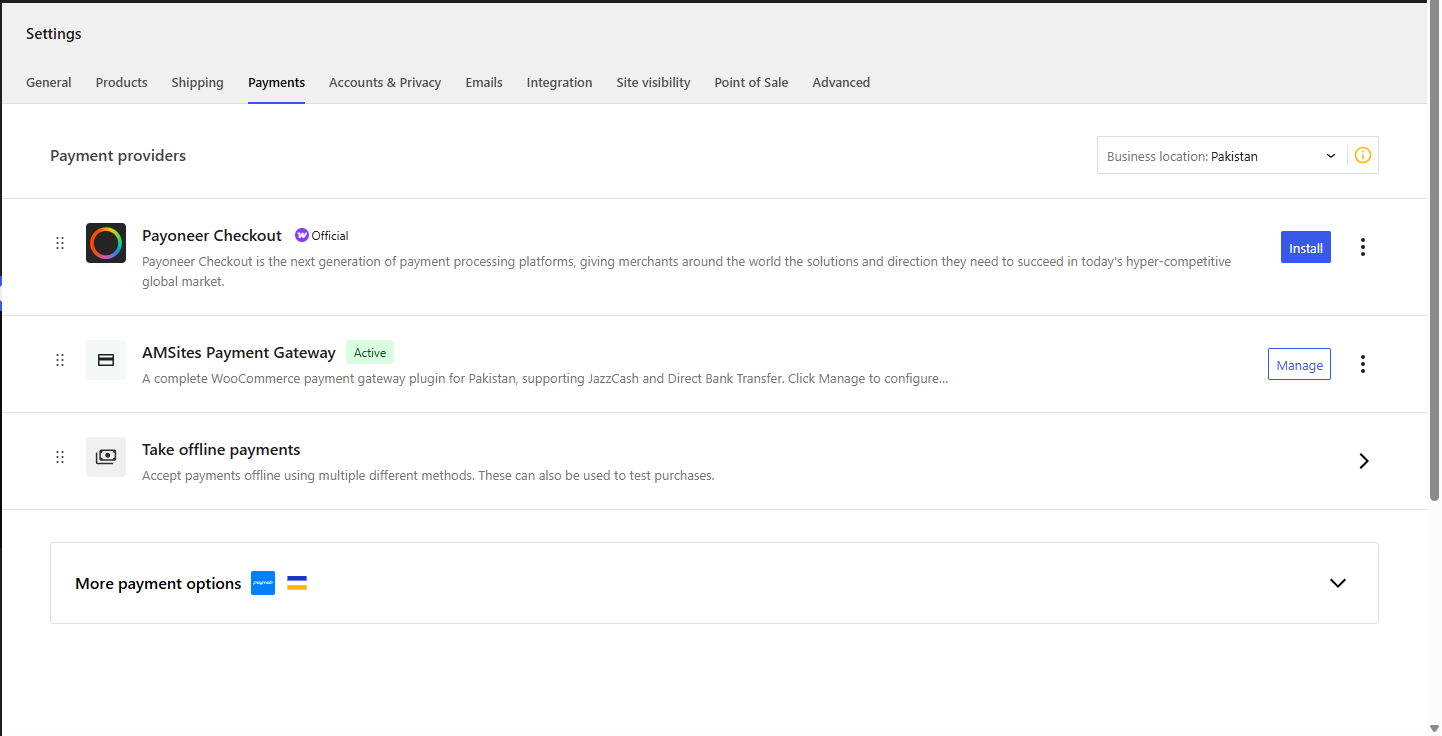The height and width of the screenshot is (736, 1442).
Task: Click the Settings page title
Action: click(x=54, y=34)
